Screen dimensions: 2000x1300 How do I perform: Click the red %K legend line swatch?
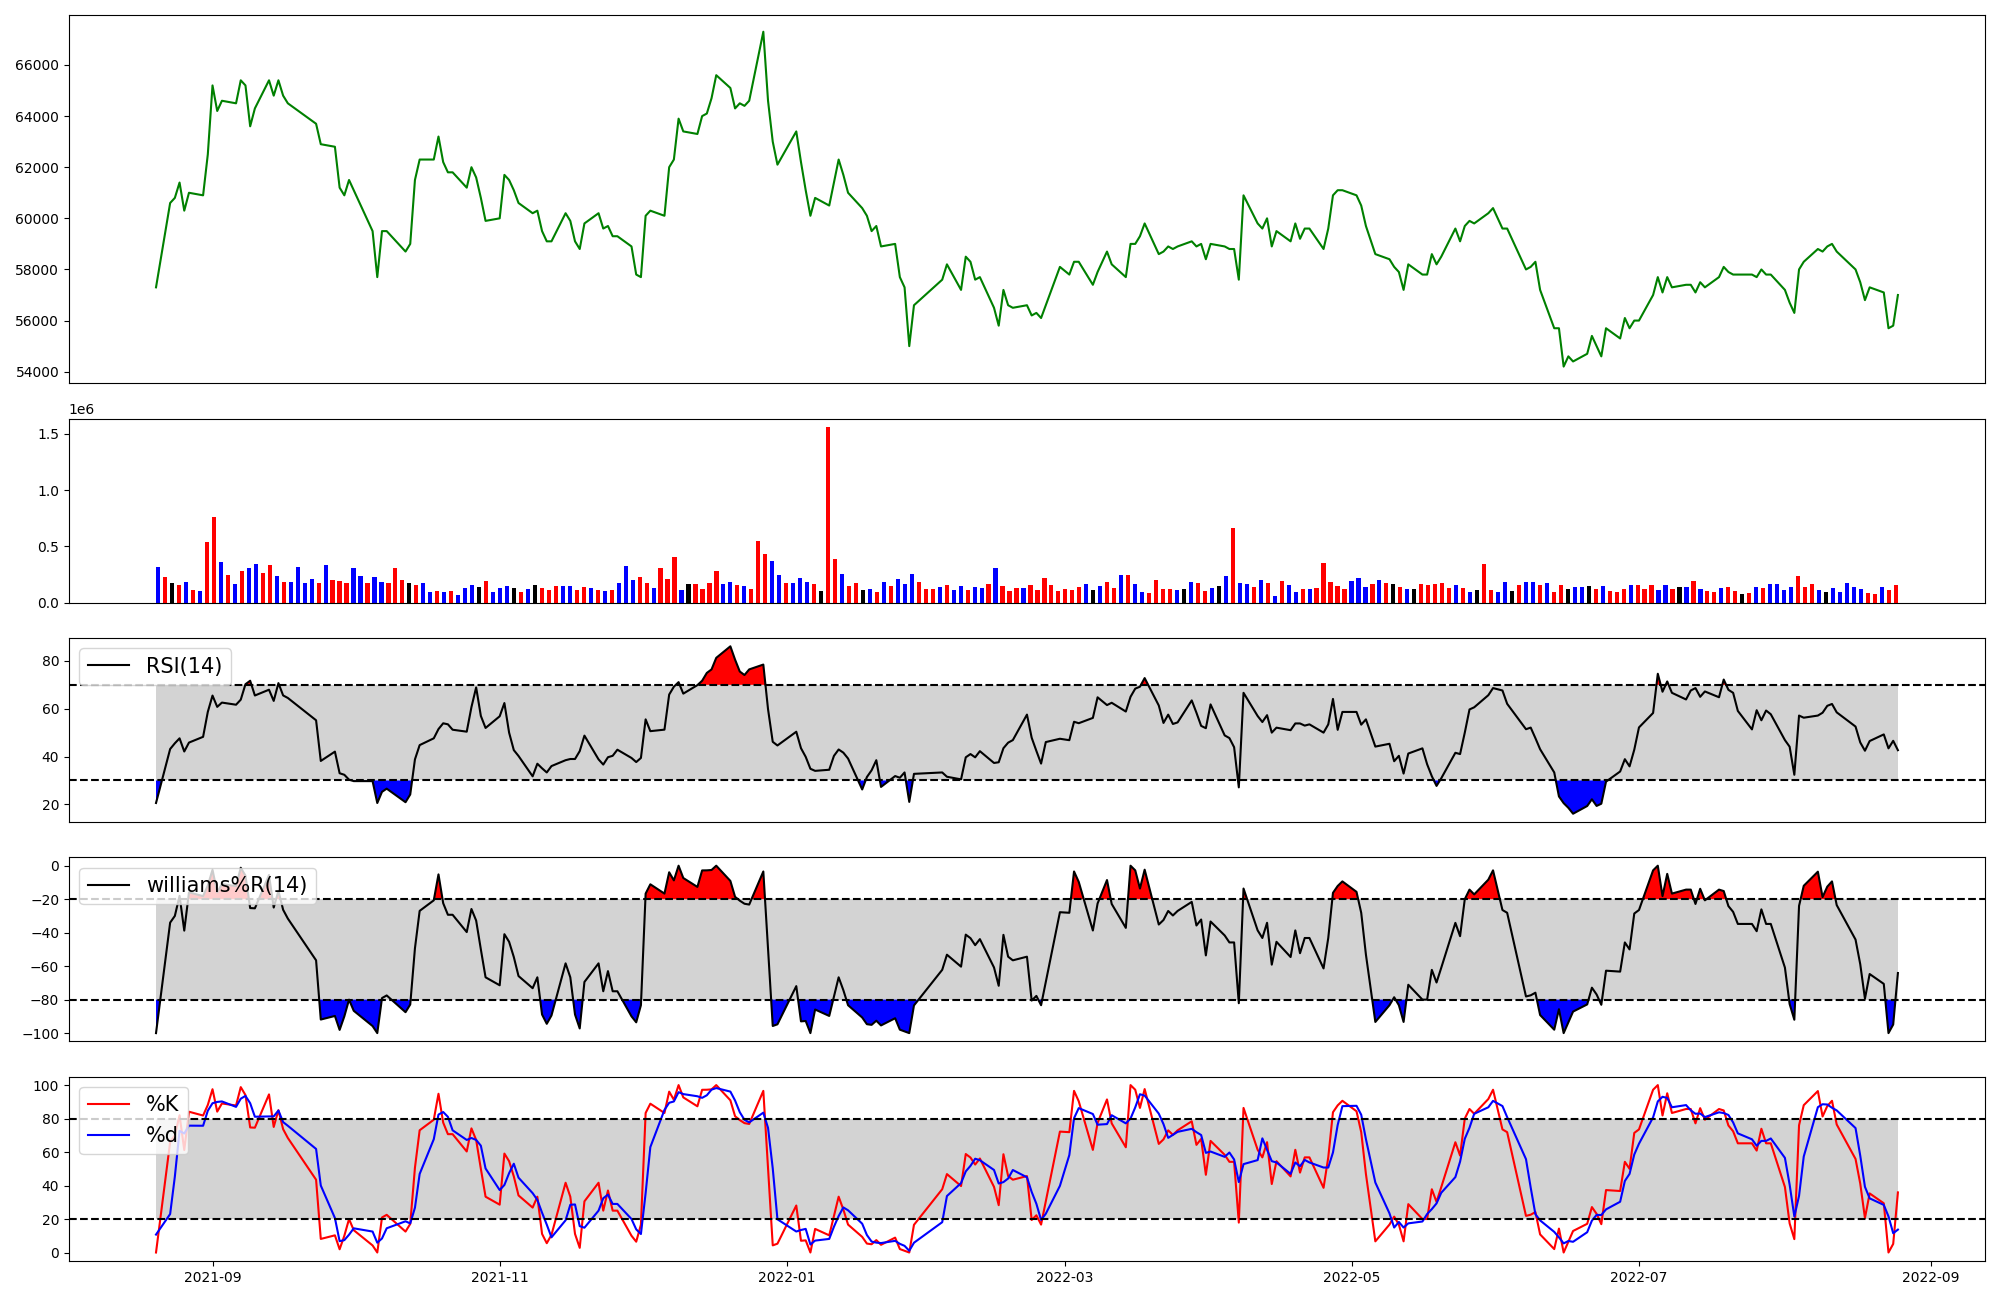coord(109,1104)
